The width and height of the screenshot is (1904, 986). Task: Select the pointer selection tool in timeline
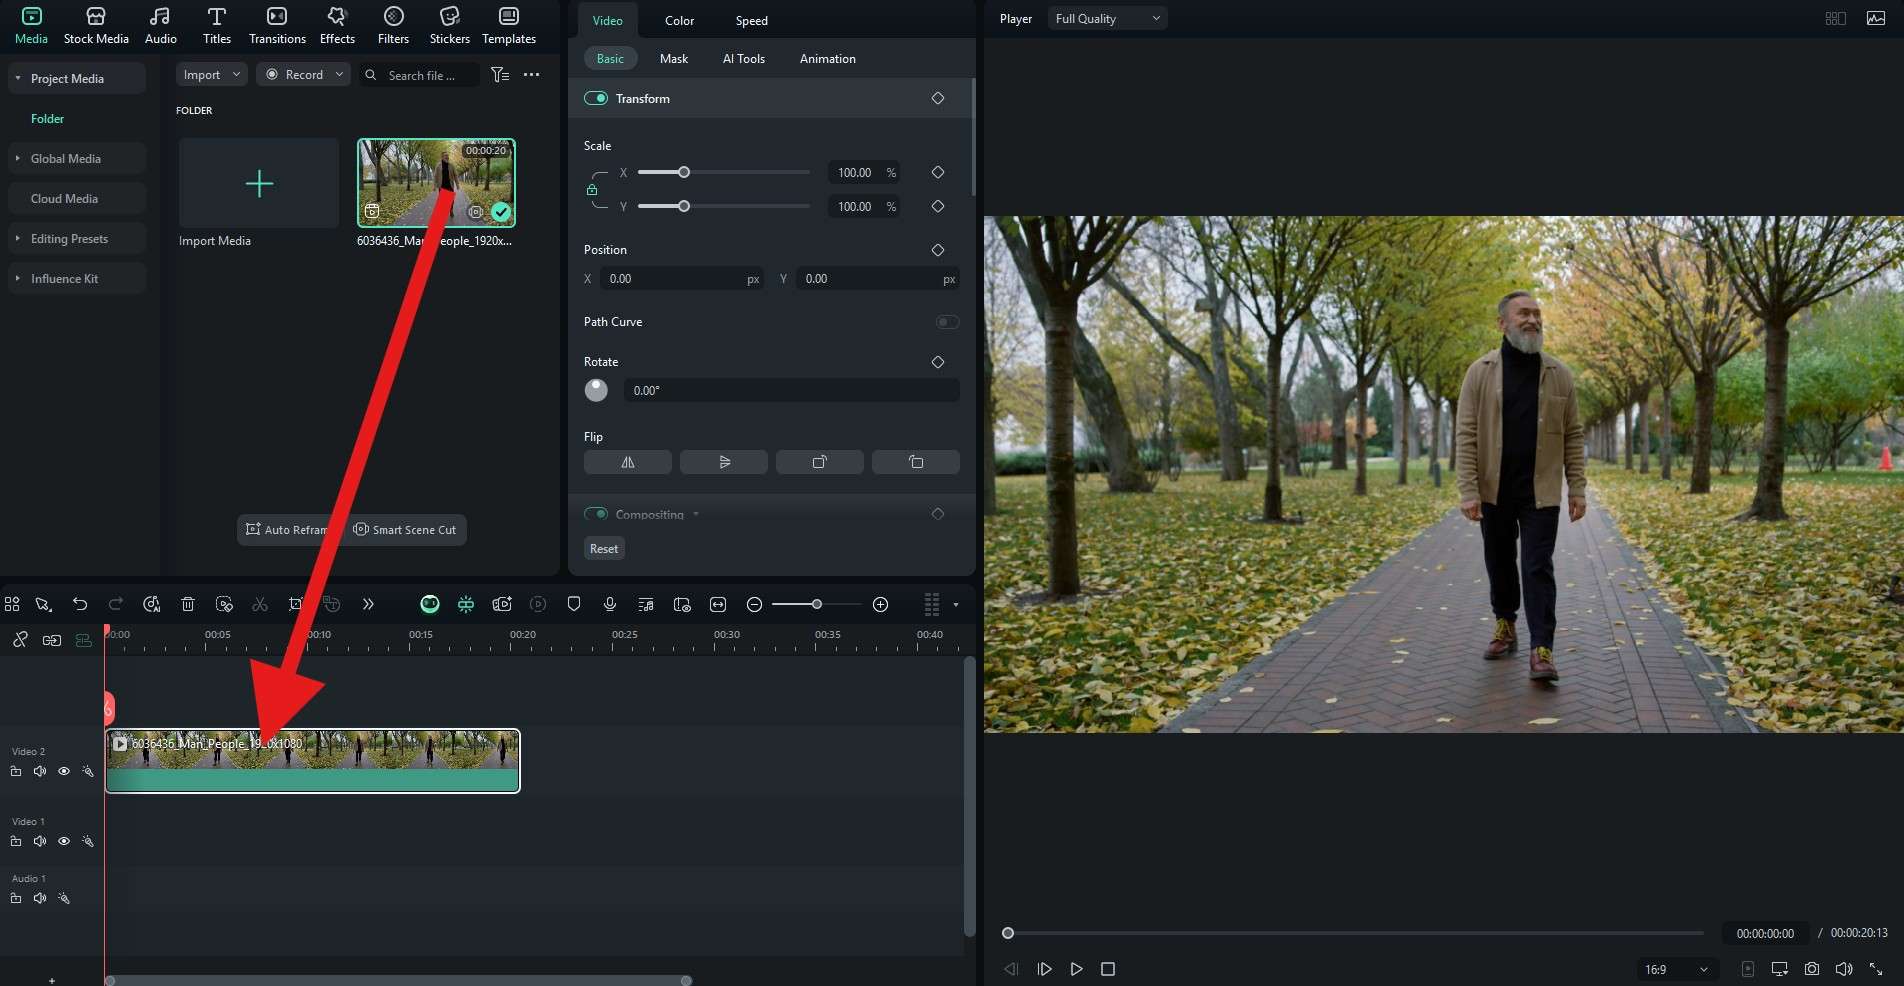tap(43, 604)
